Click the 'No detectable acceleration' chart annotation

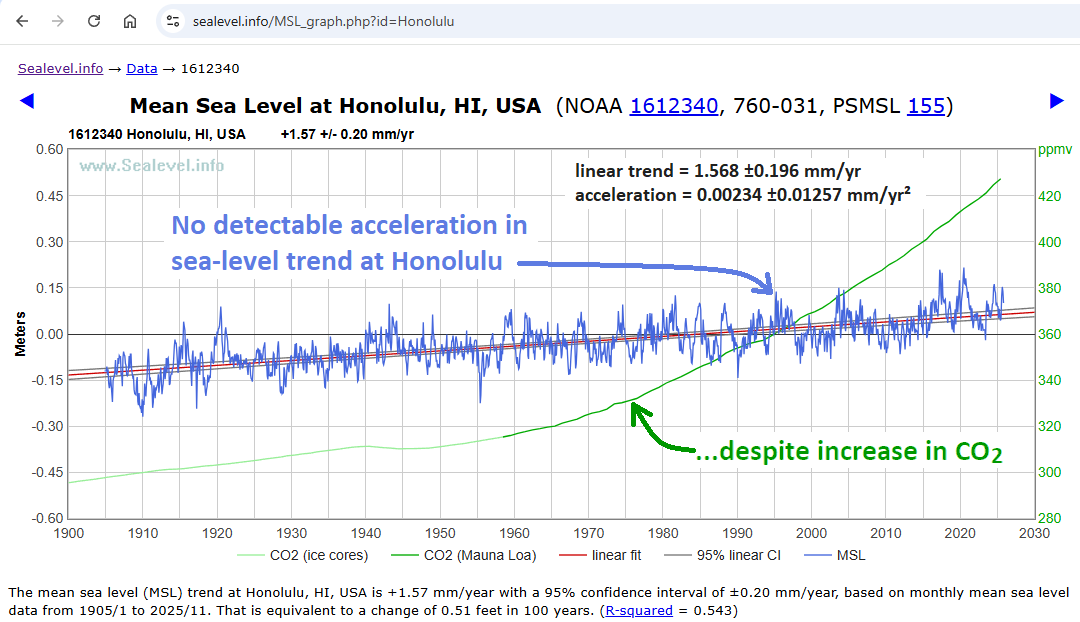(x=349, y=243)
